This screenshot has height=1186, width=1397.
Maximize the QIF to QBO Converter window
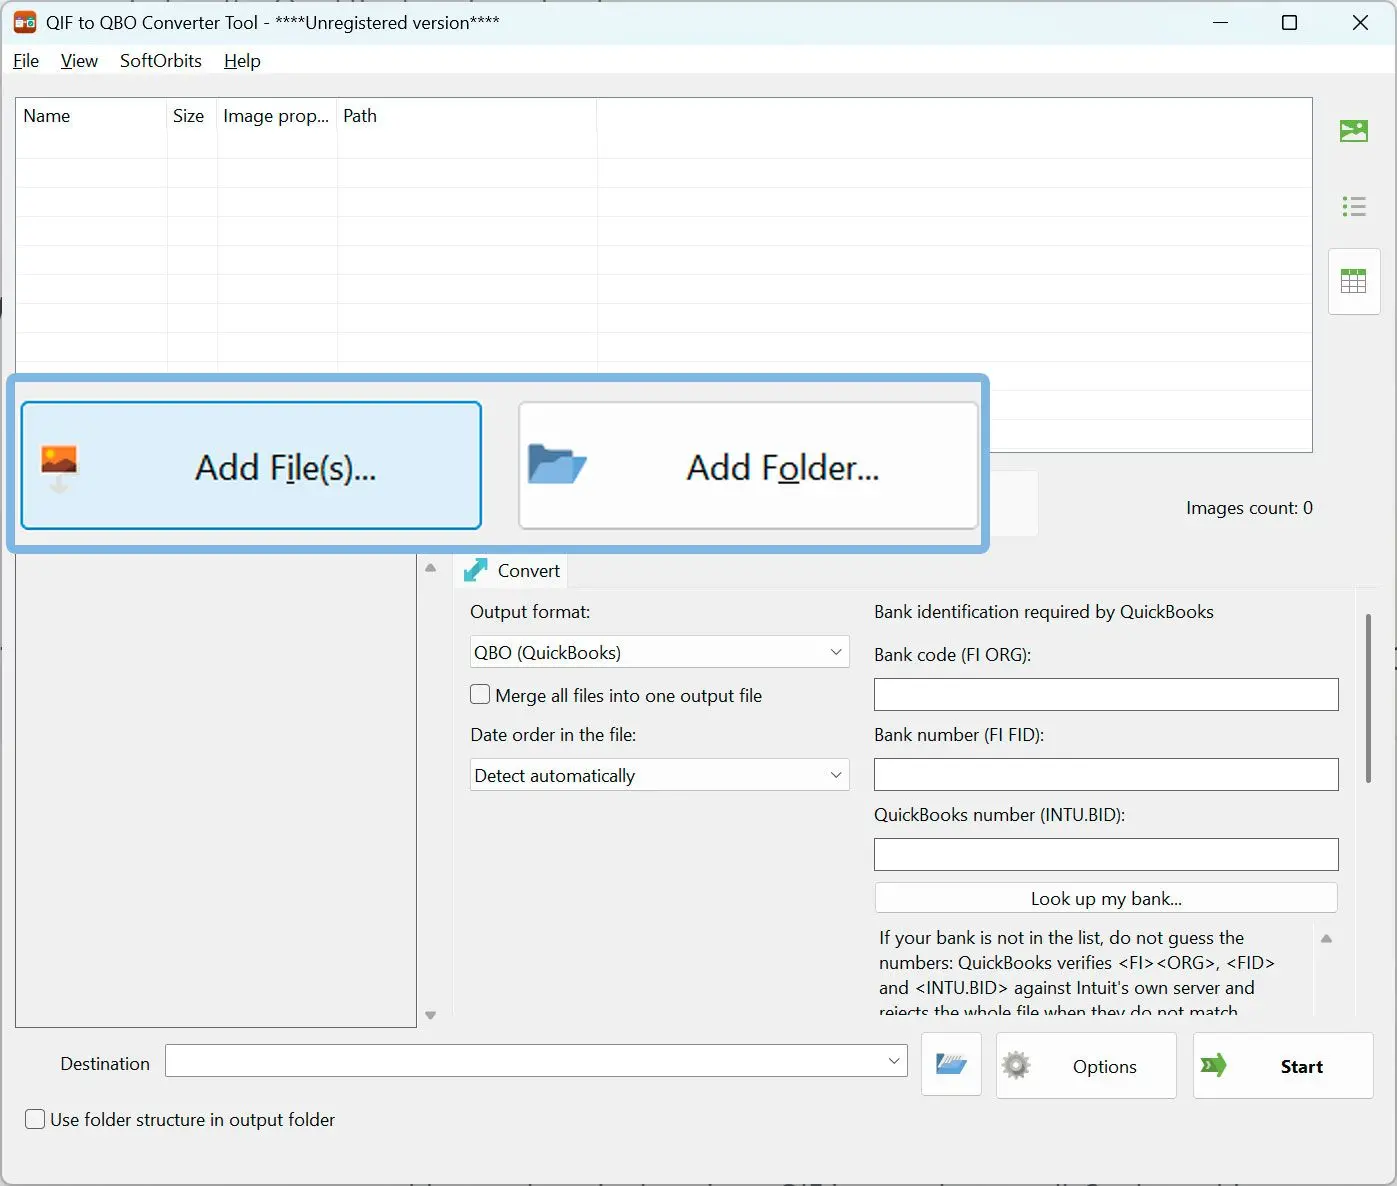[x=1290, y=22]
